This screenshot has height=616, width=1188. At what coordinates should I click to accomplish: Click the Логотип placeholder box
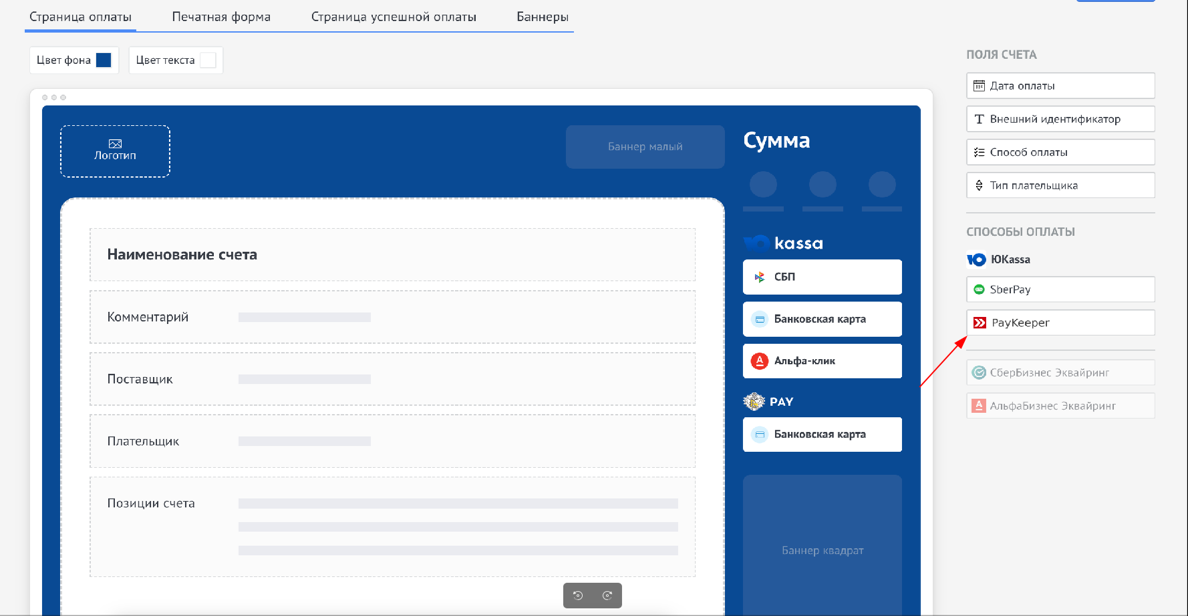115,151
